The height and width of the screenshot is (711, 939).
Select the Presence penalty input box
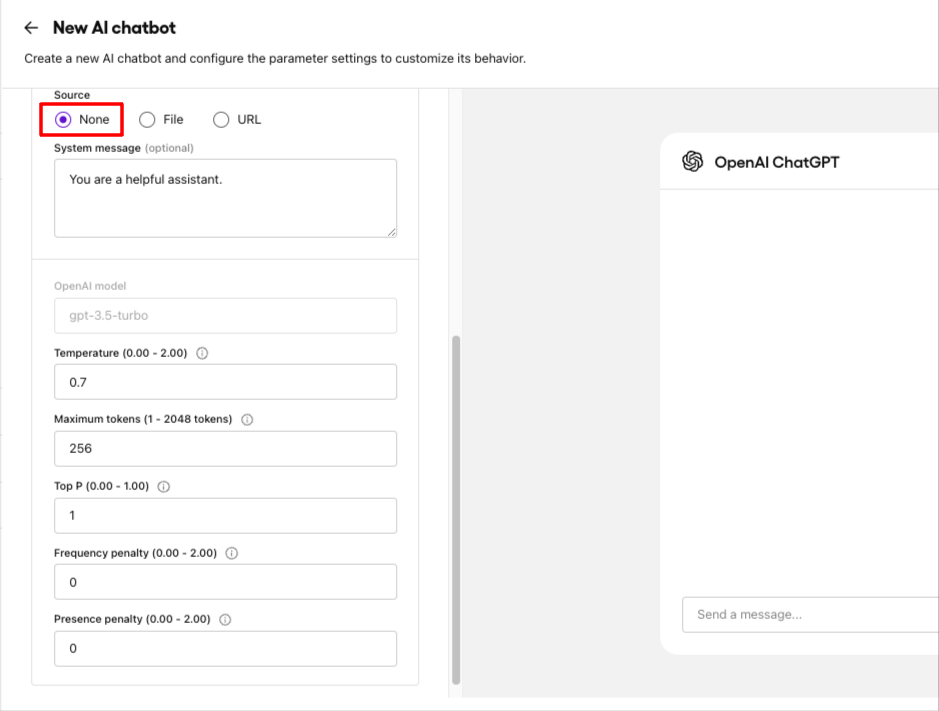click(224, 648)
